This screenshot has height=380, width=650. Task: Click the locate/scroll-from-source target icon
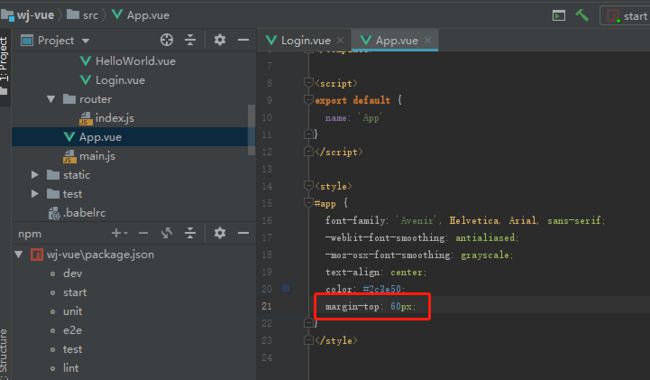pos(167,40)
